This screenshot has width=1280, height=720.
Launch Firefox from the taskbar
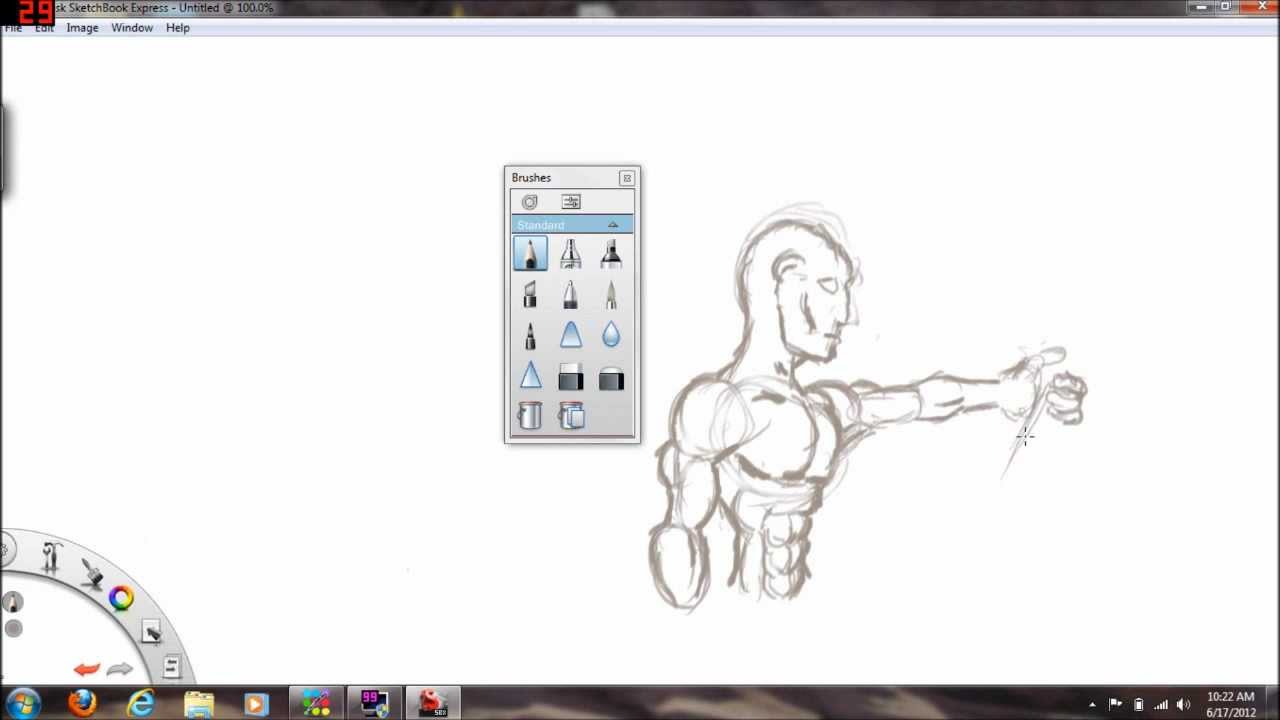pyautogui.click(x=82, y=704)
